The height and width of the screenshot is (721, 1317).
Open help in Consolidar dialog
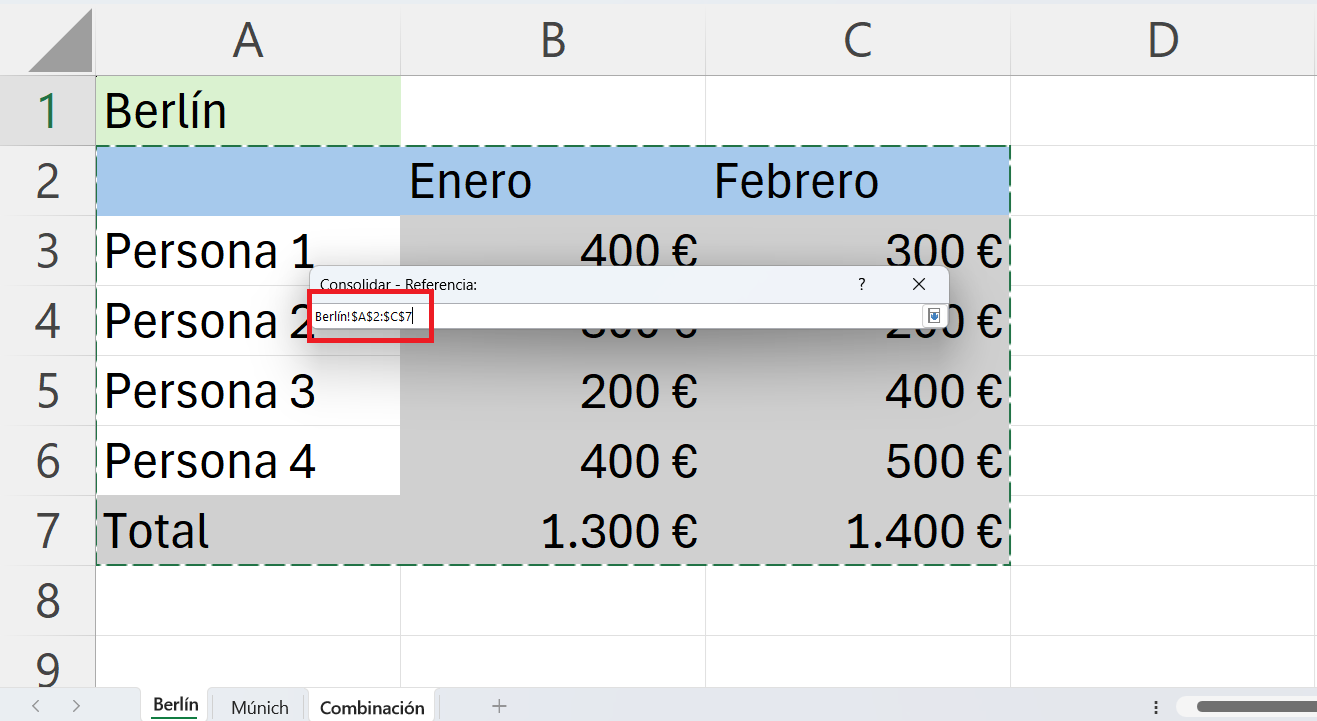[x=862, y=285]
